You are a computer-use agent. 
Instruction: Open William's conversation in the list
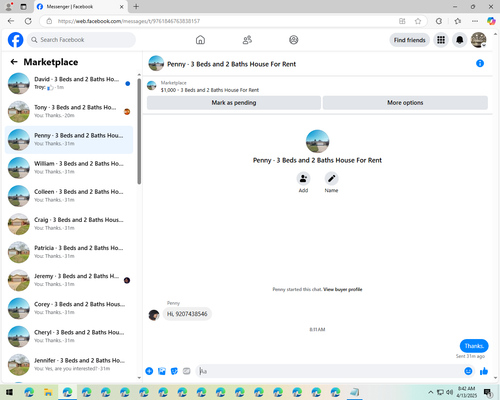click(69, 168)
